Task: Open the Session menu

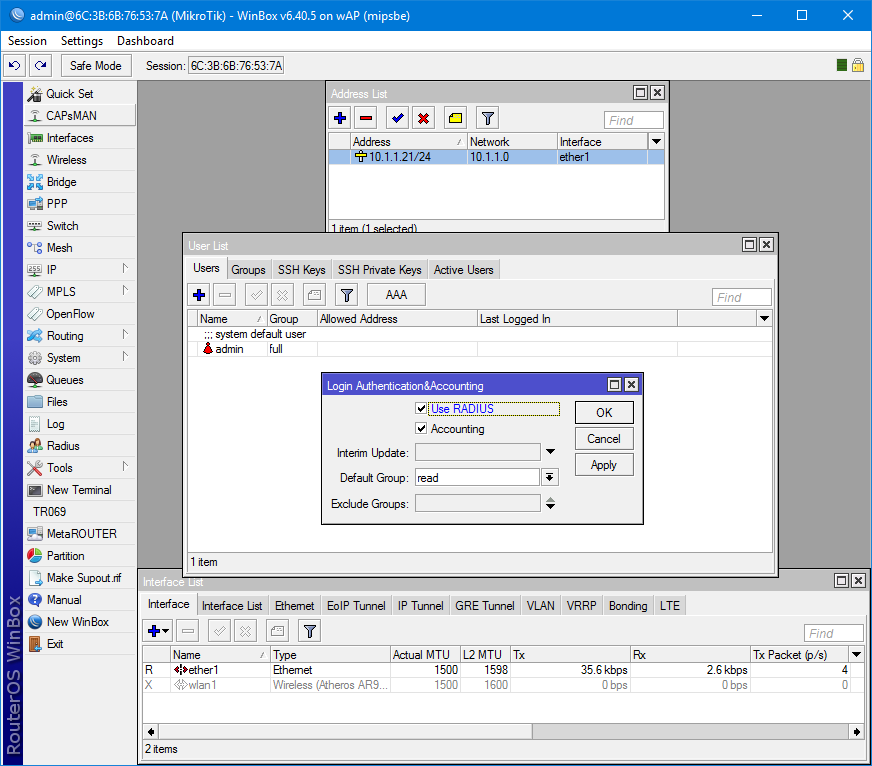Action: click(x=27, y=41)
